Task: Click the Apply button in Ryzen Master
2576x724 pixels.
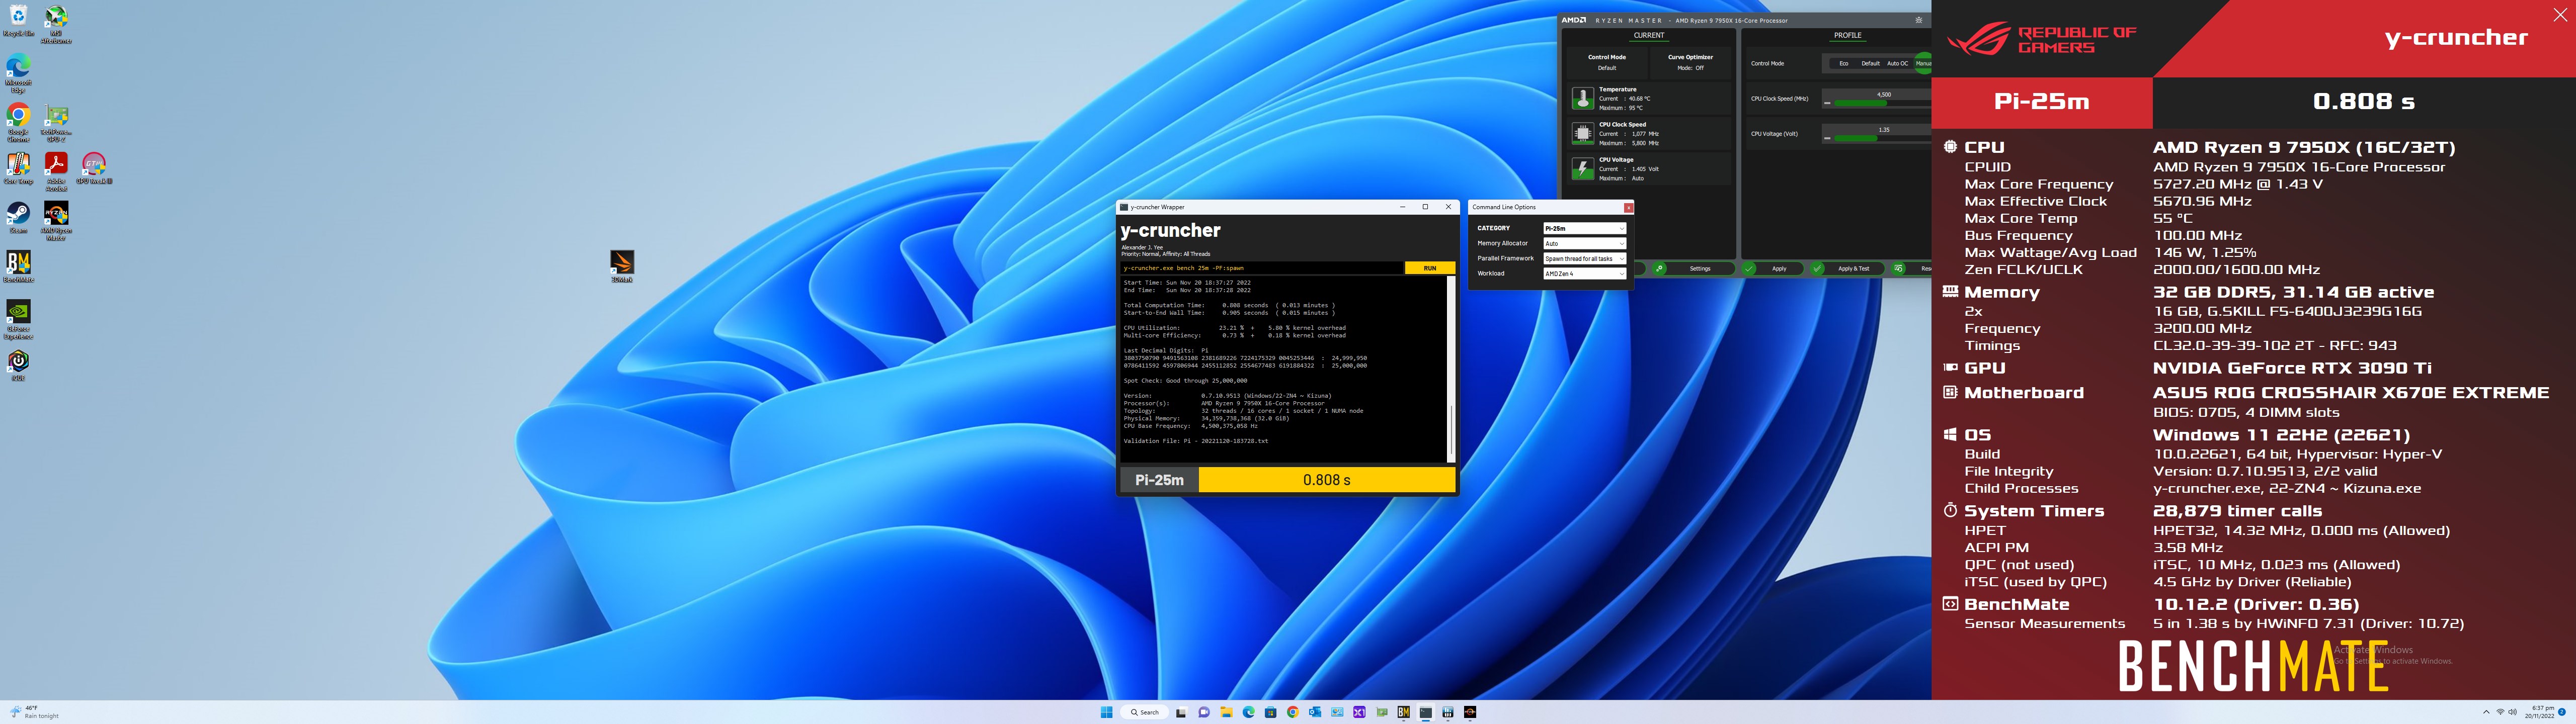Action: click(1773, 269)
